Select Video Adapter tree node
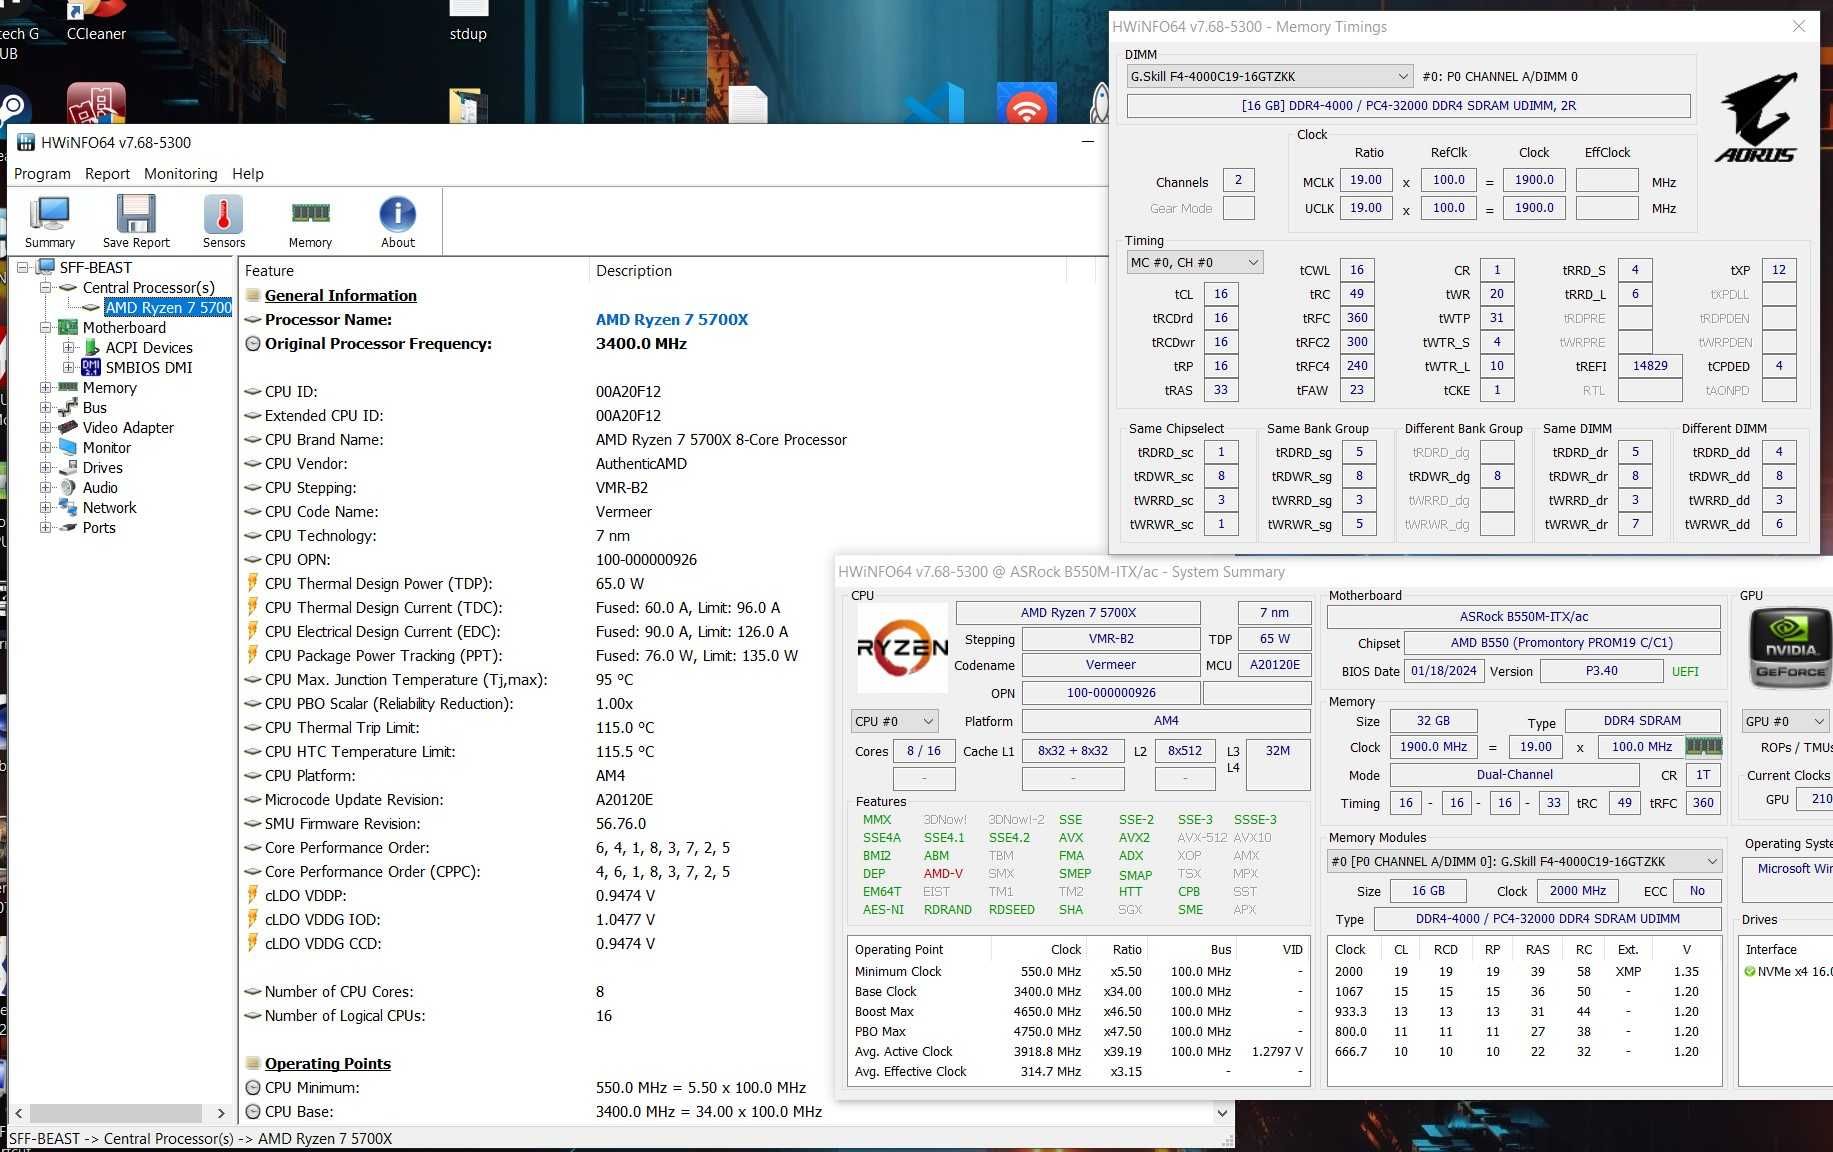This screenshot has width=1833, height=1152. [x=128, y=427]
